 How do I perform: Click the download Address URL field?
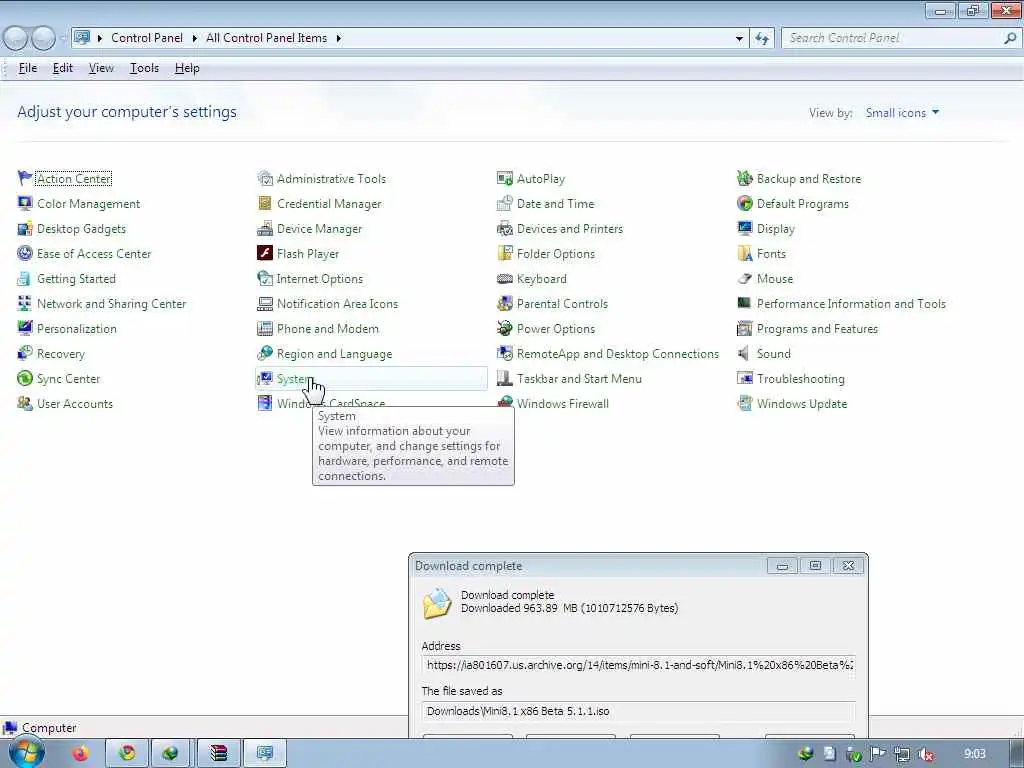[639, 665]
